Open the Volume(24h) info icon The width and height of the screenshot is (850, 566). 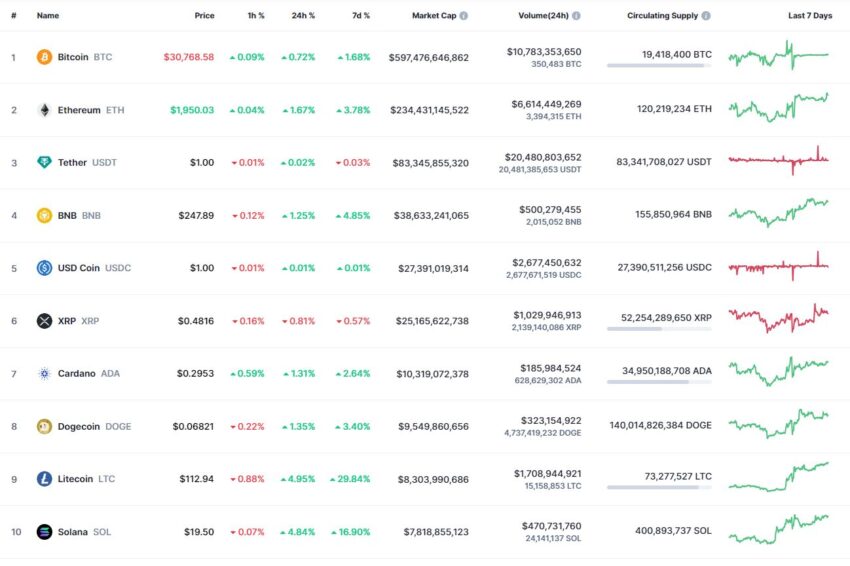click(x=576, y=16)
